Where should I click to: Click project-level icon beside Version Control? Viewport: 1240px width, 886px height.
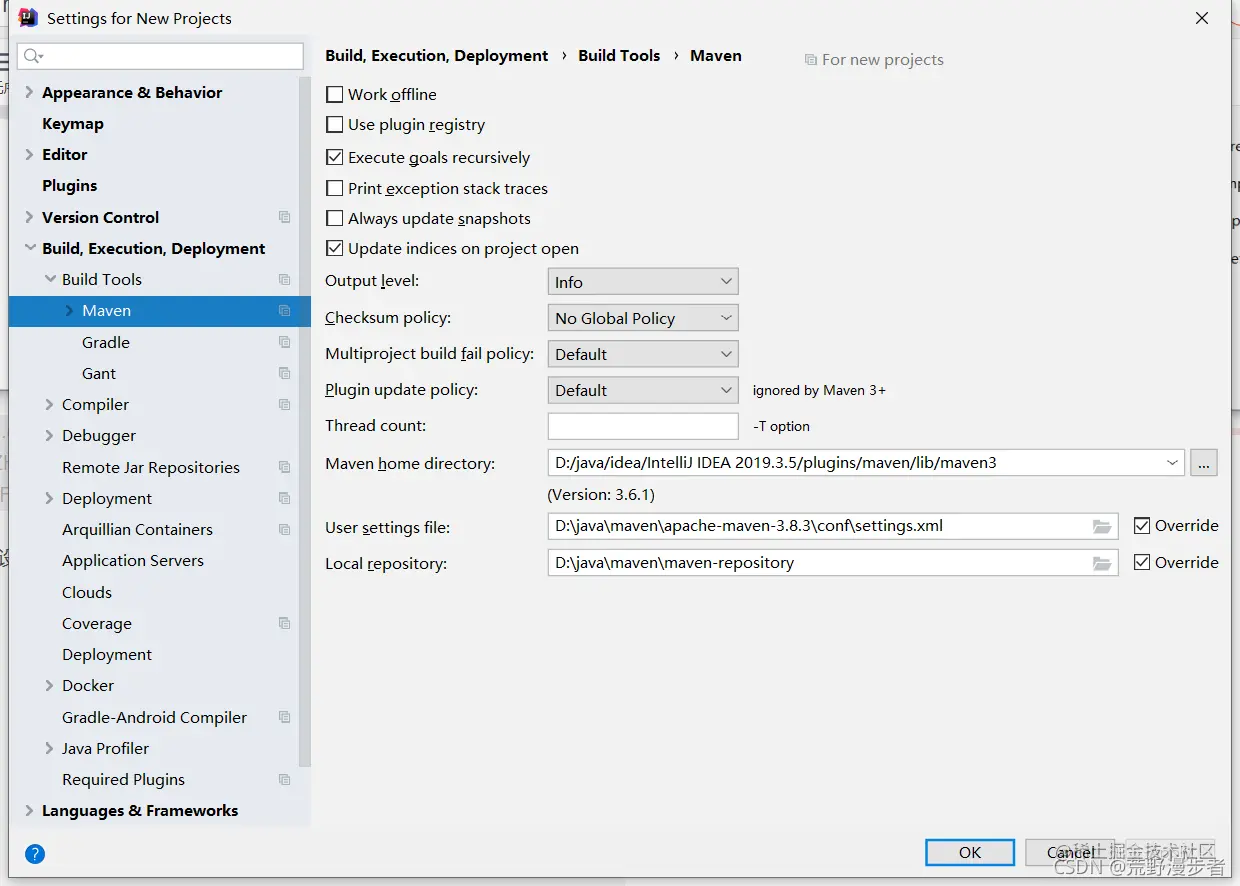point(285,217)
